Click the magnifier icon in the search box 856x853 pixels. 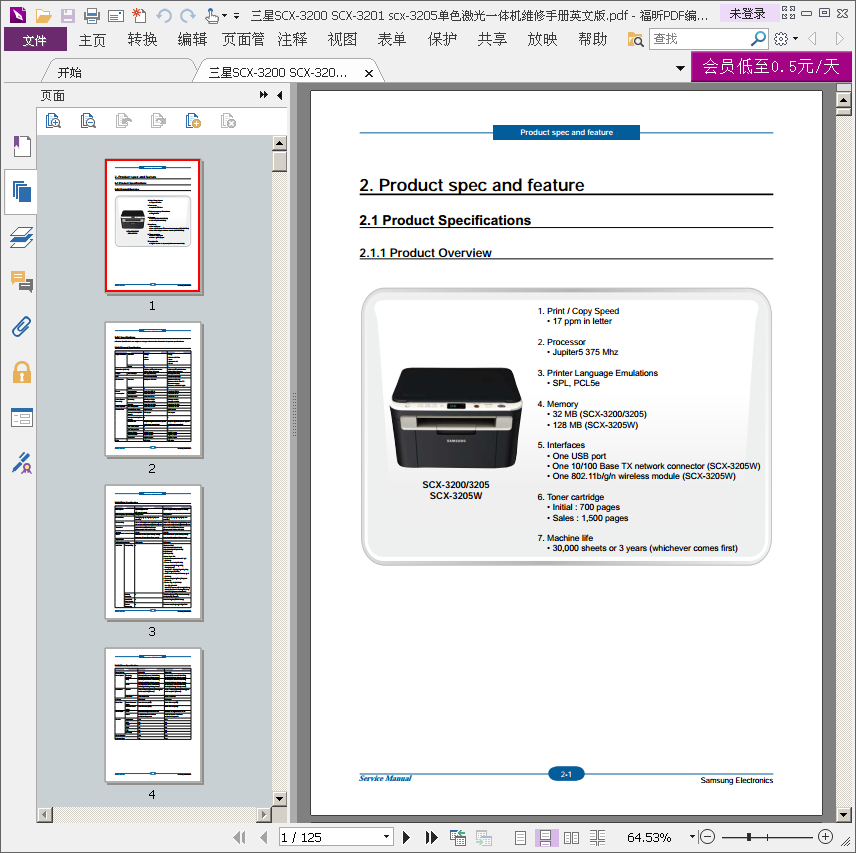coord(758,39)
